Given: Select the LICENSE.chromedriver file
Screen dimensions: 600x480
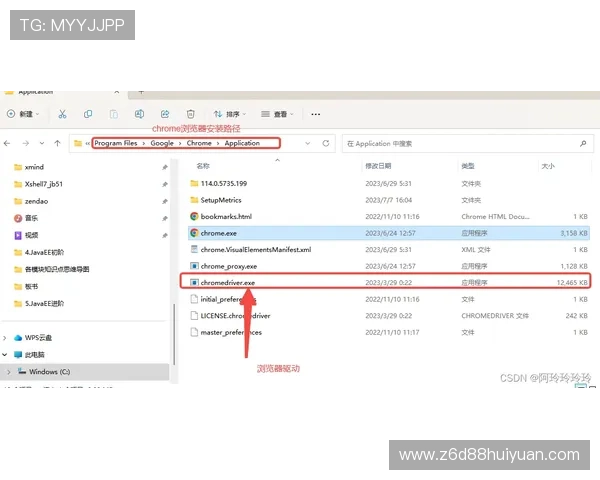Looking at the screenshot, I should 389,316.
